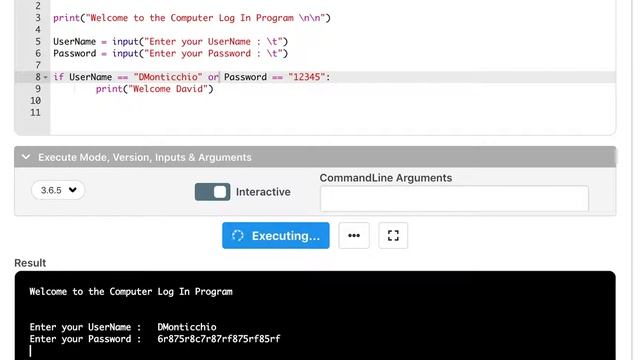Screen dimensions: 640x360
Task: Click the UserName variable on line 5
Action: click(x=74, y=42)
